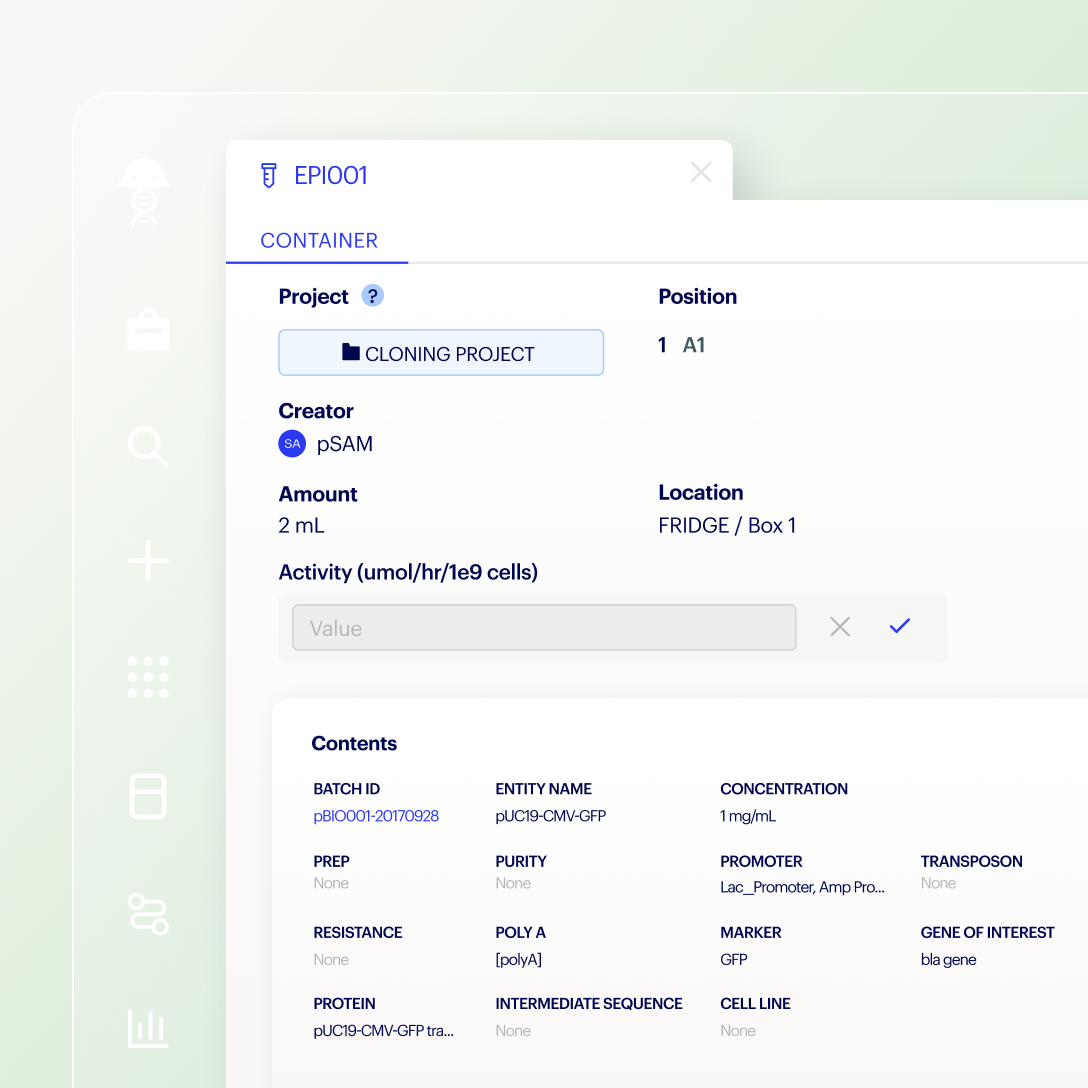Click the None value under TRANSPOSON

pyautogui.click(x=938, y=883)
